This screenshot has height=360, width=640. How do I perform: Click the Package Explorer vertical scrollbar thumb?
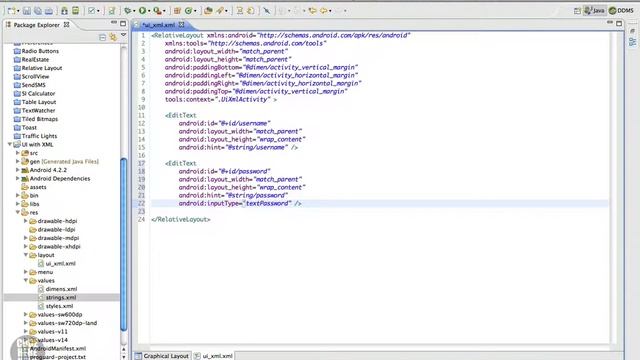124,245
